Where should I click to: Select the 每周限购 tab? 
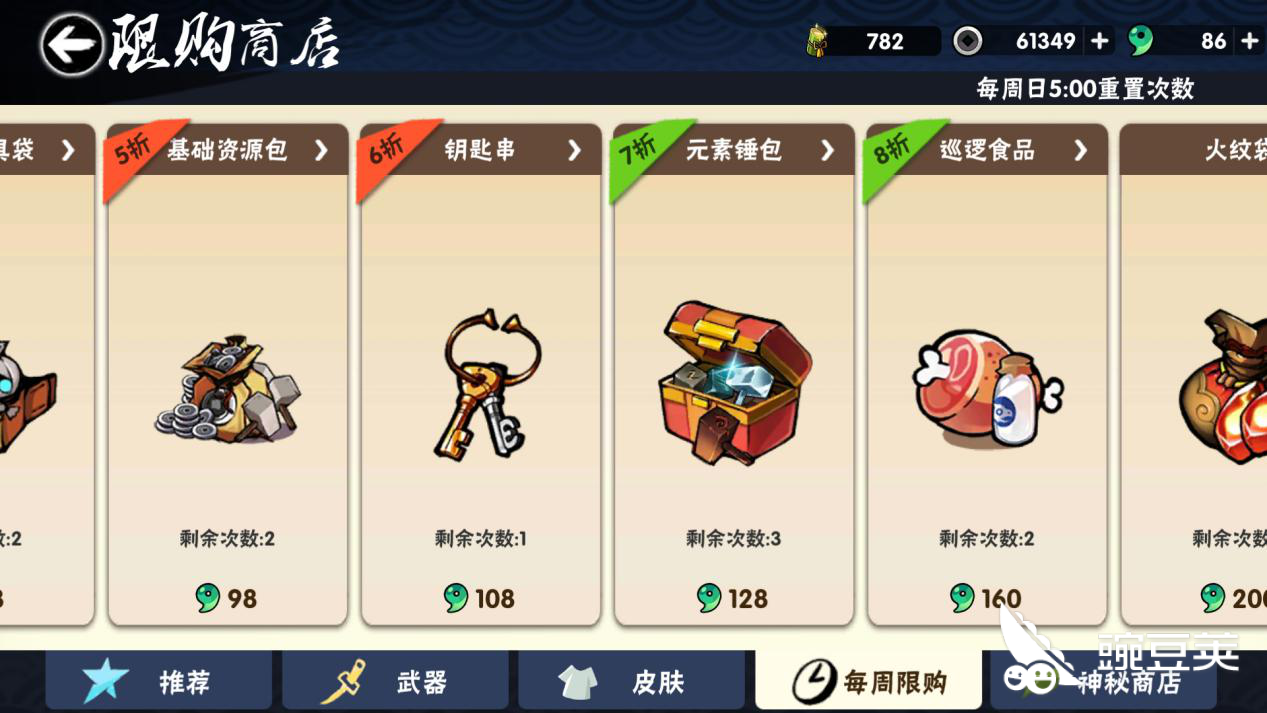pos(868,681)
